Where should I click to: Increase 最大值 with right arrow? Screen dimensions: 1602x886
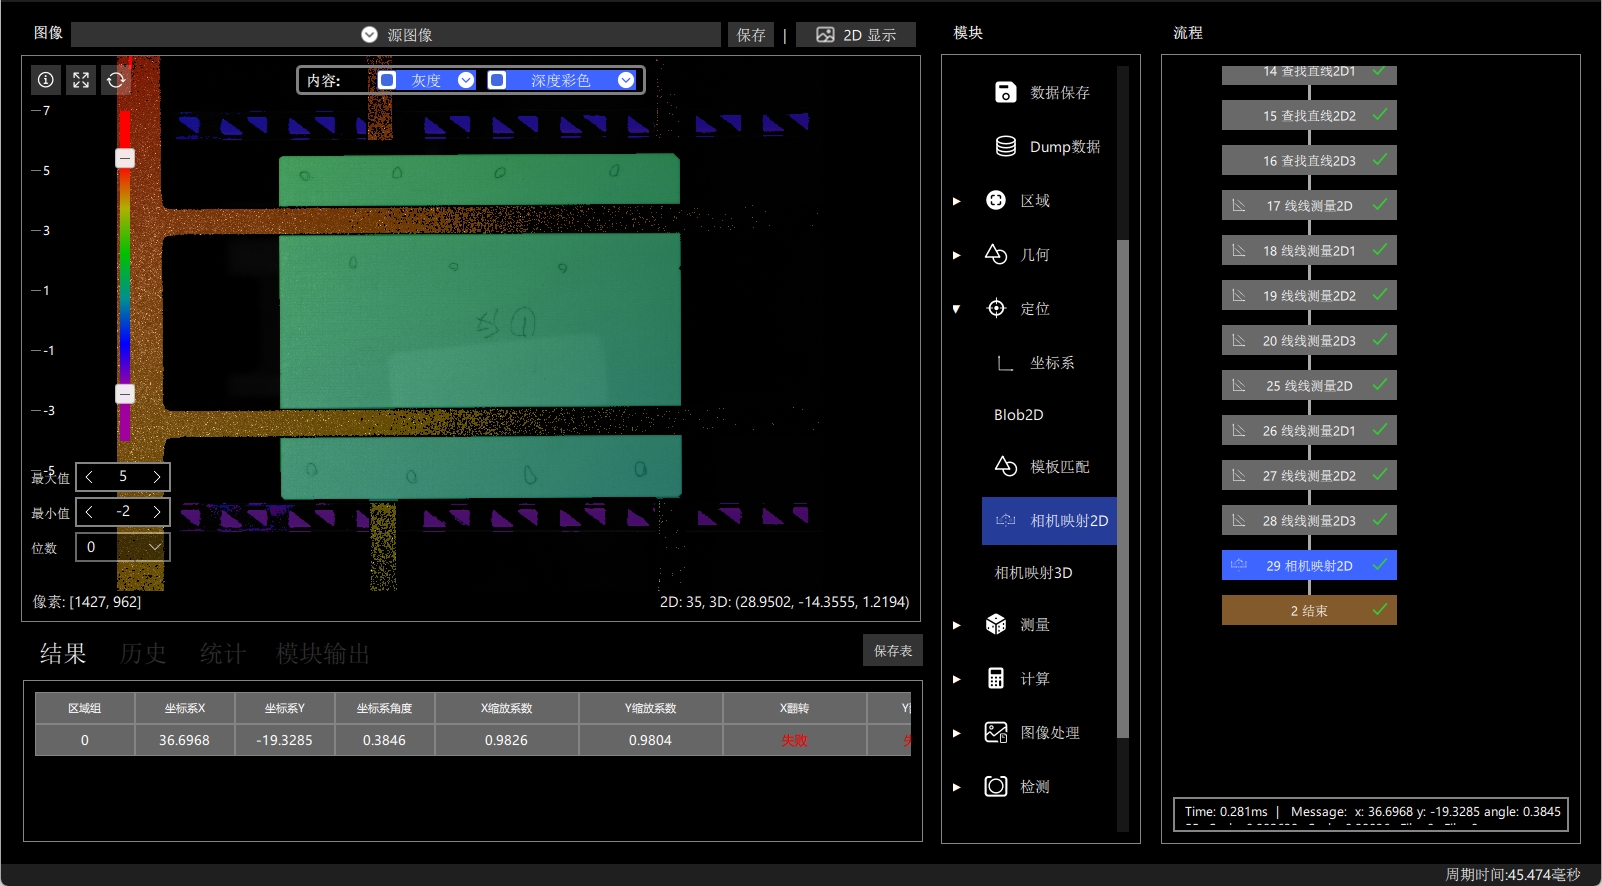coord(157,477)
